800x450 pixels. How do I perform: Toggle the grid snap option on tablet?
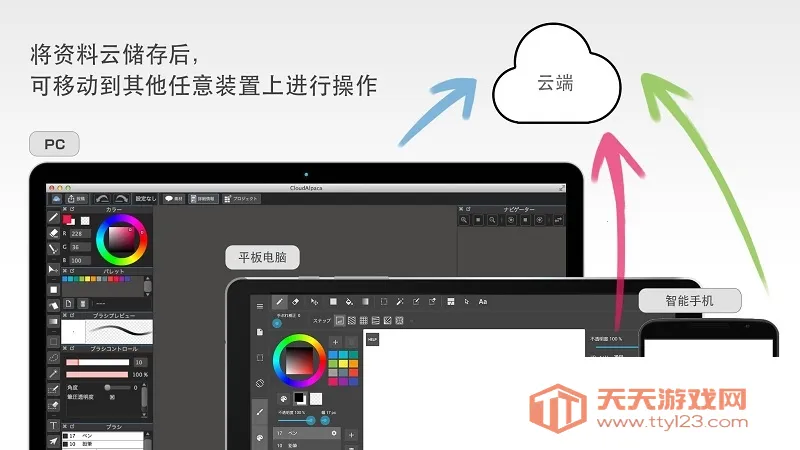pyautogui.click(x=364, y=320)
